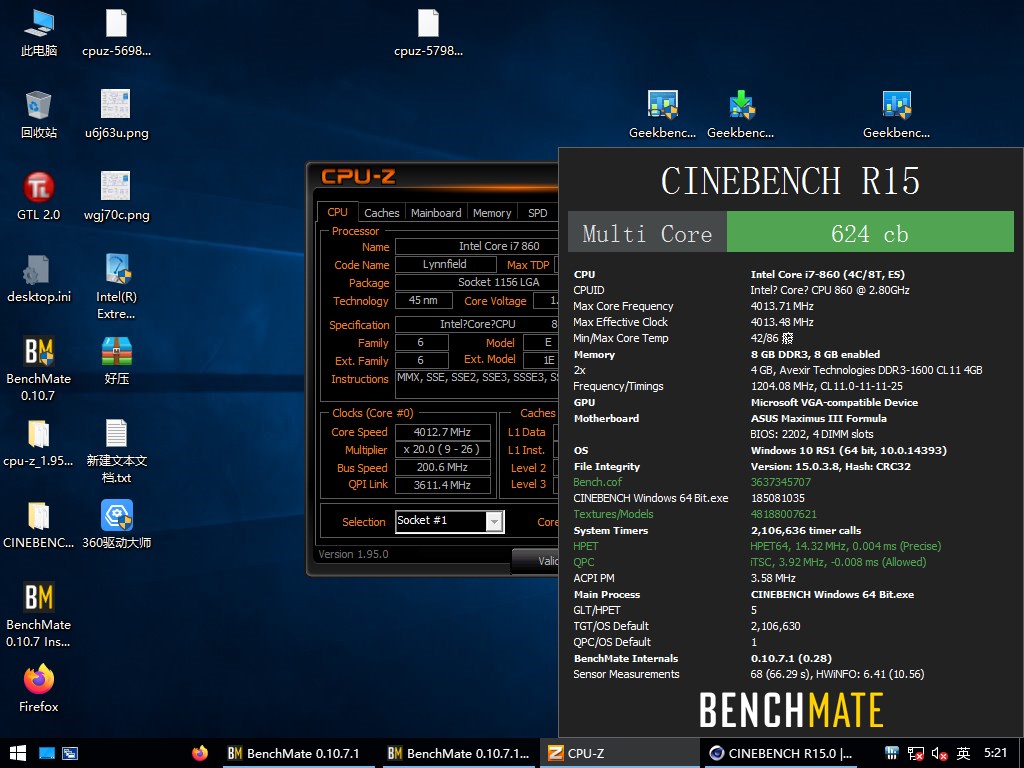Open the cpuz-5798 file on desktop
The image size is (1024, 768).
(428, 33)
